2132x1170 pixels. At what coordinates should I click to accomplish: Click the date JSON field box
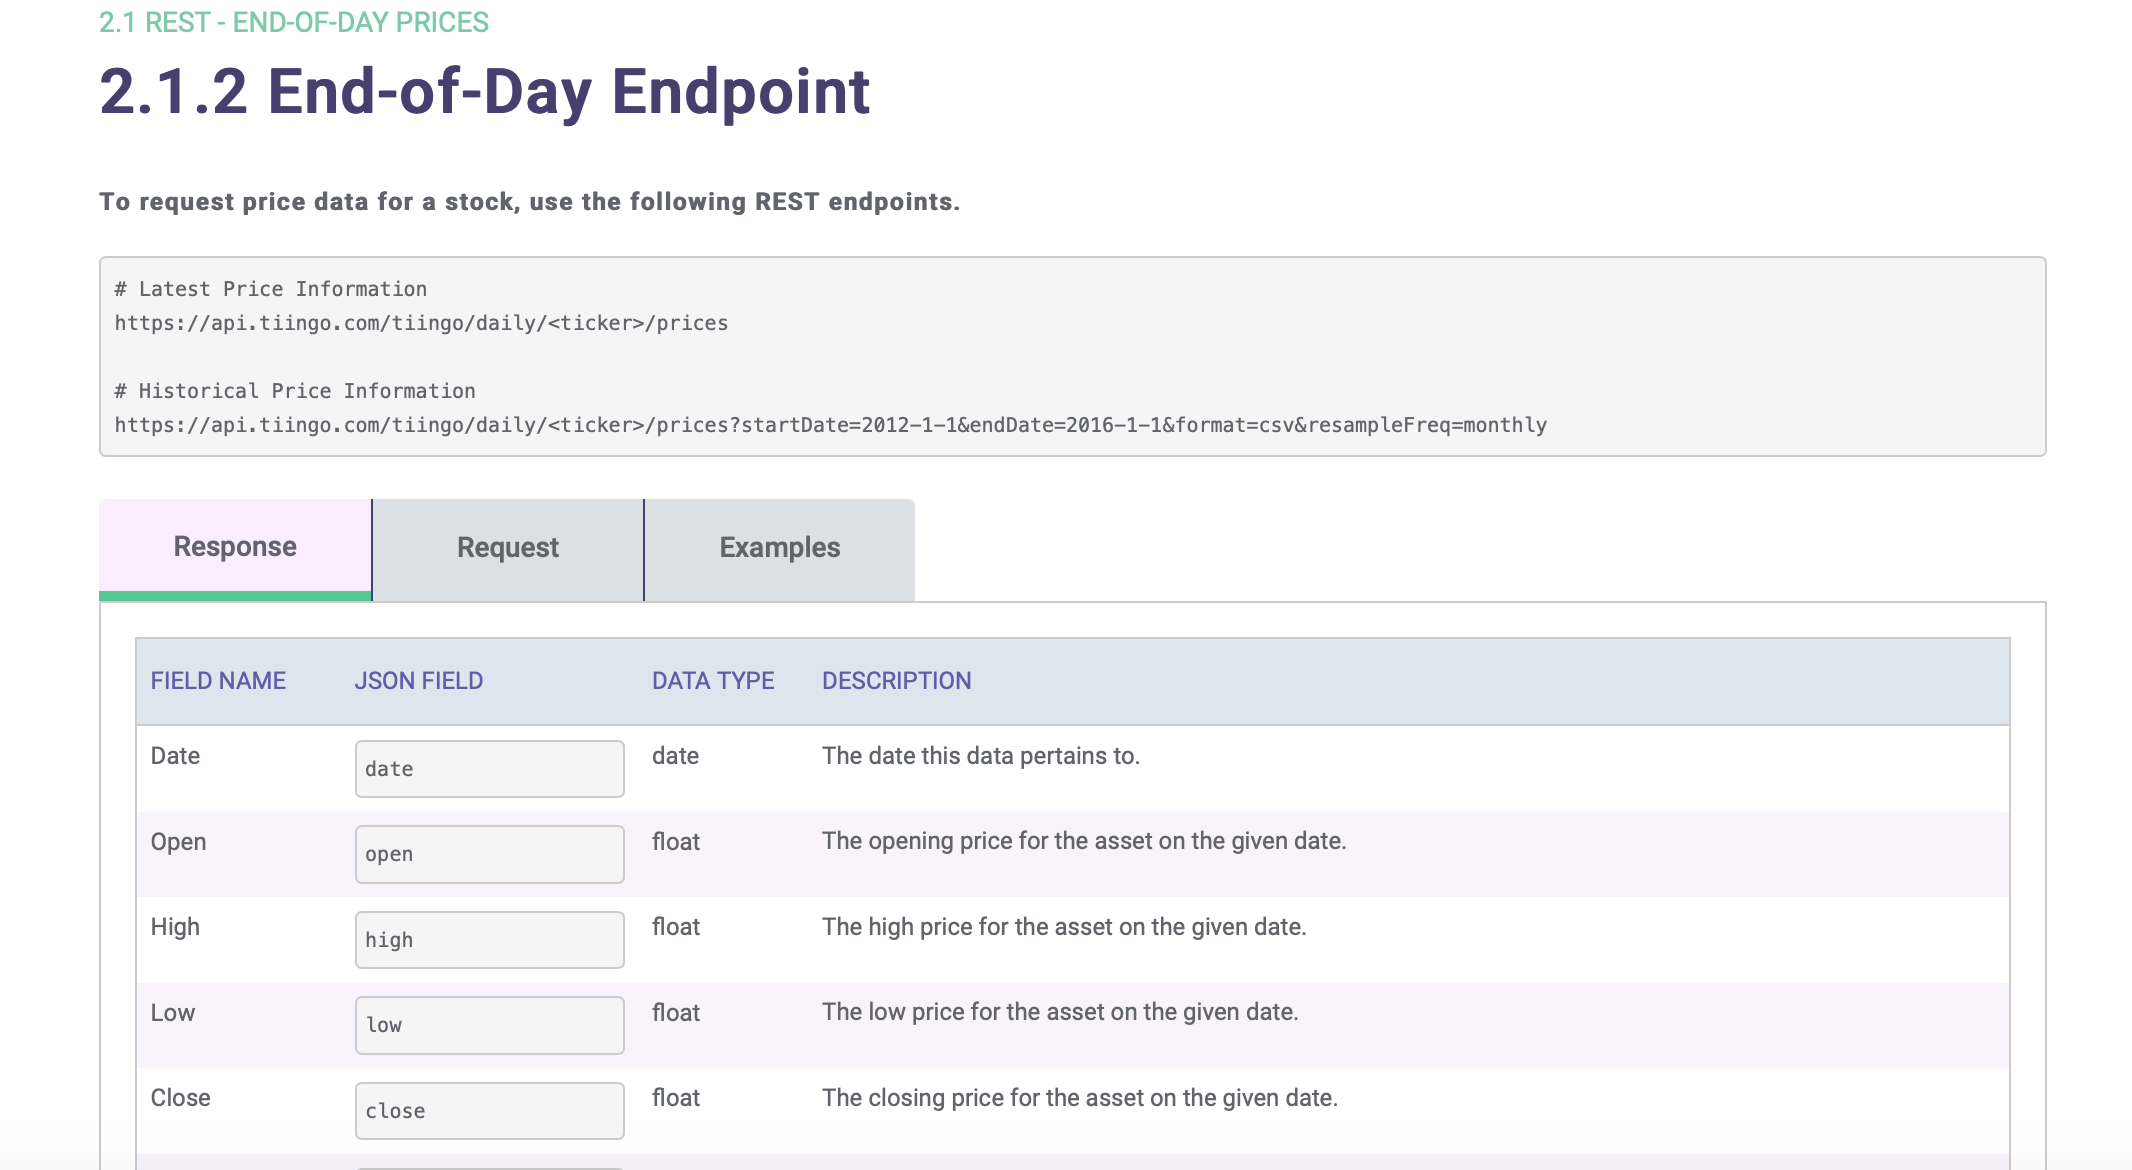[489, 769]
